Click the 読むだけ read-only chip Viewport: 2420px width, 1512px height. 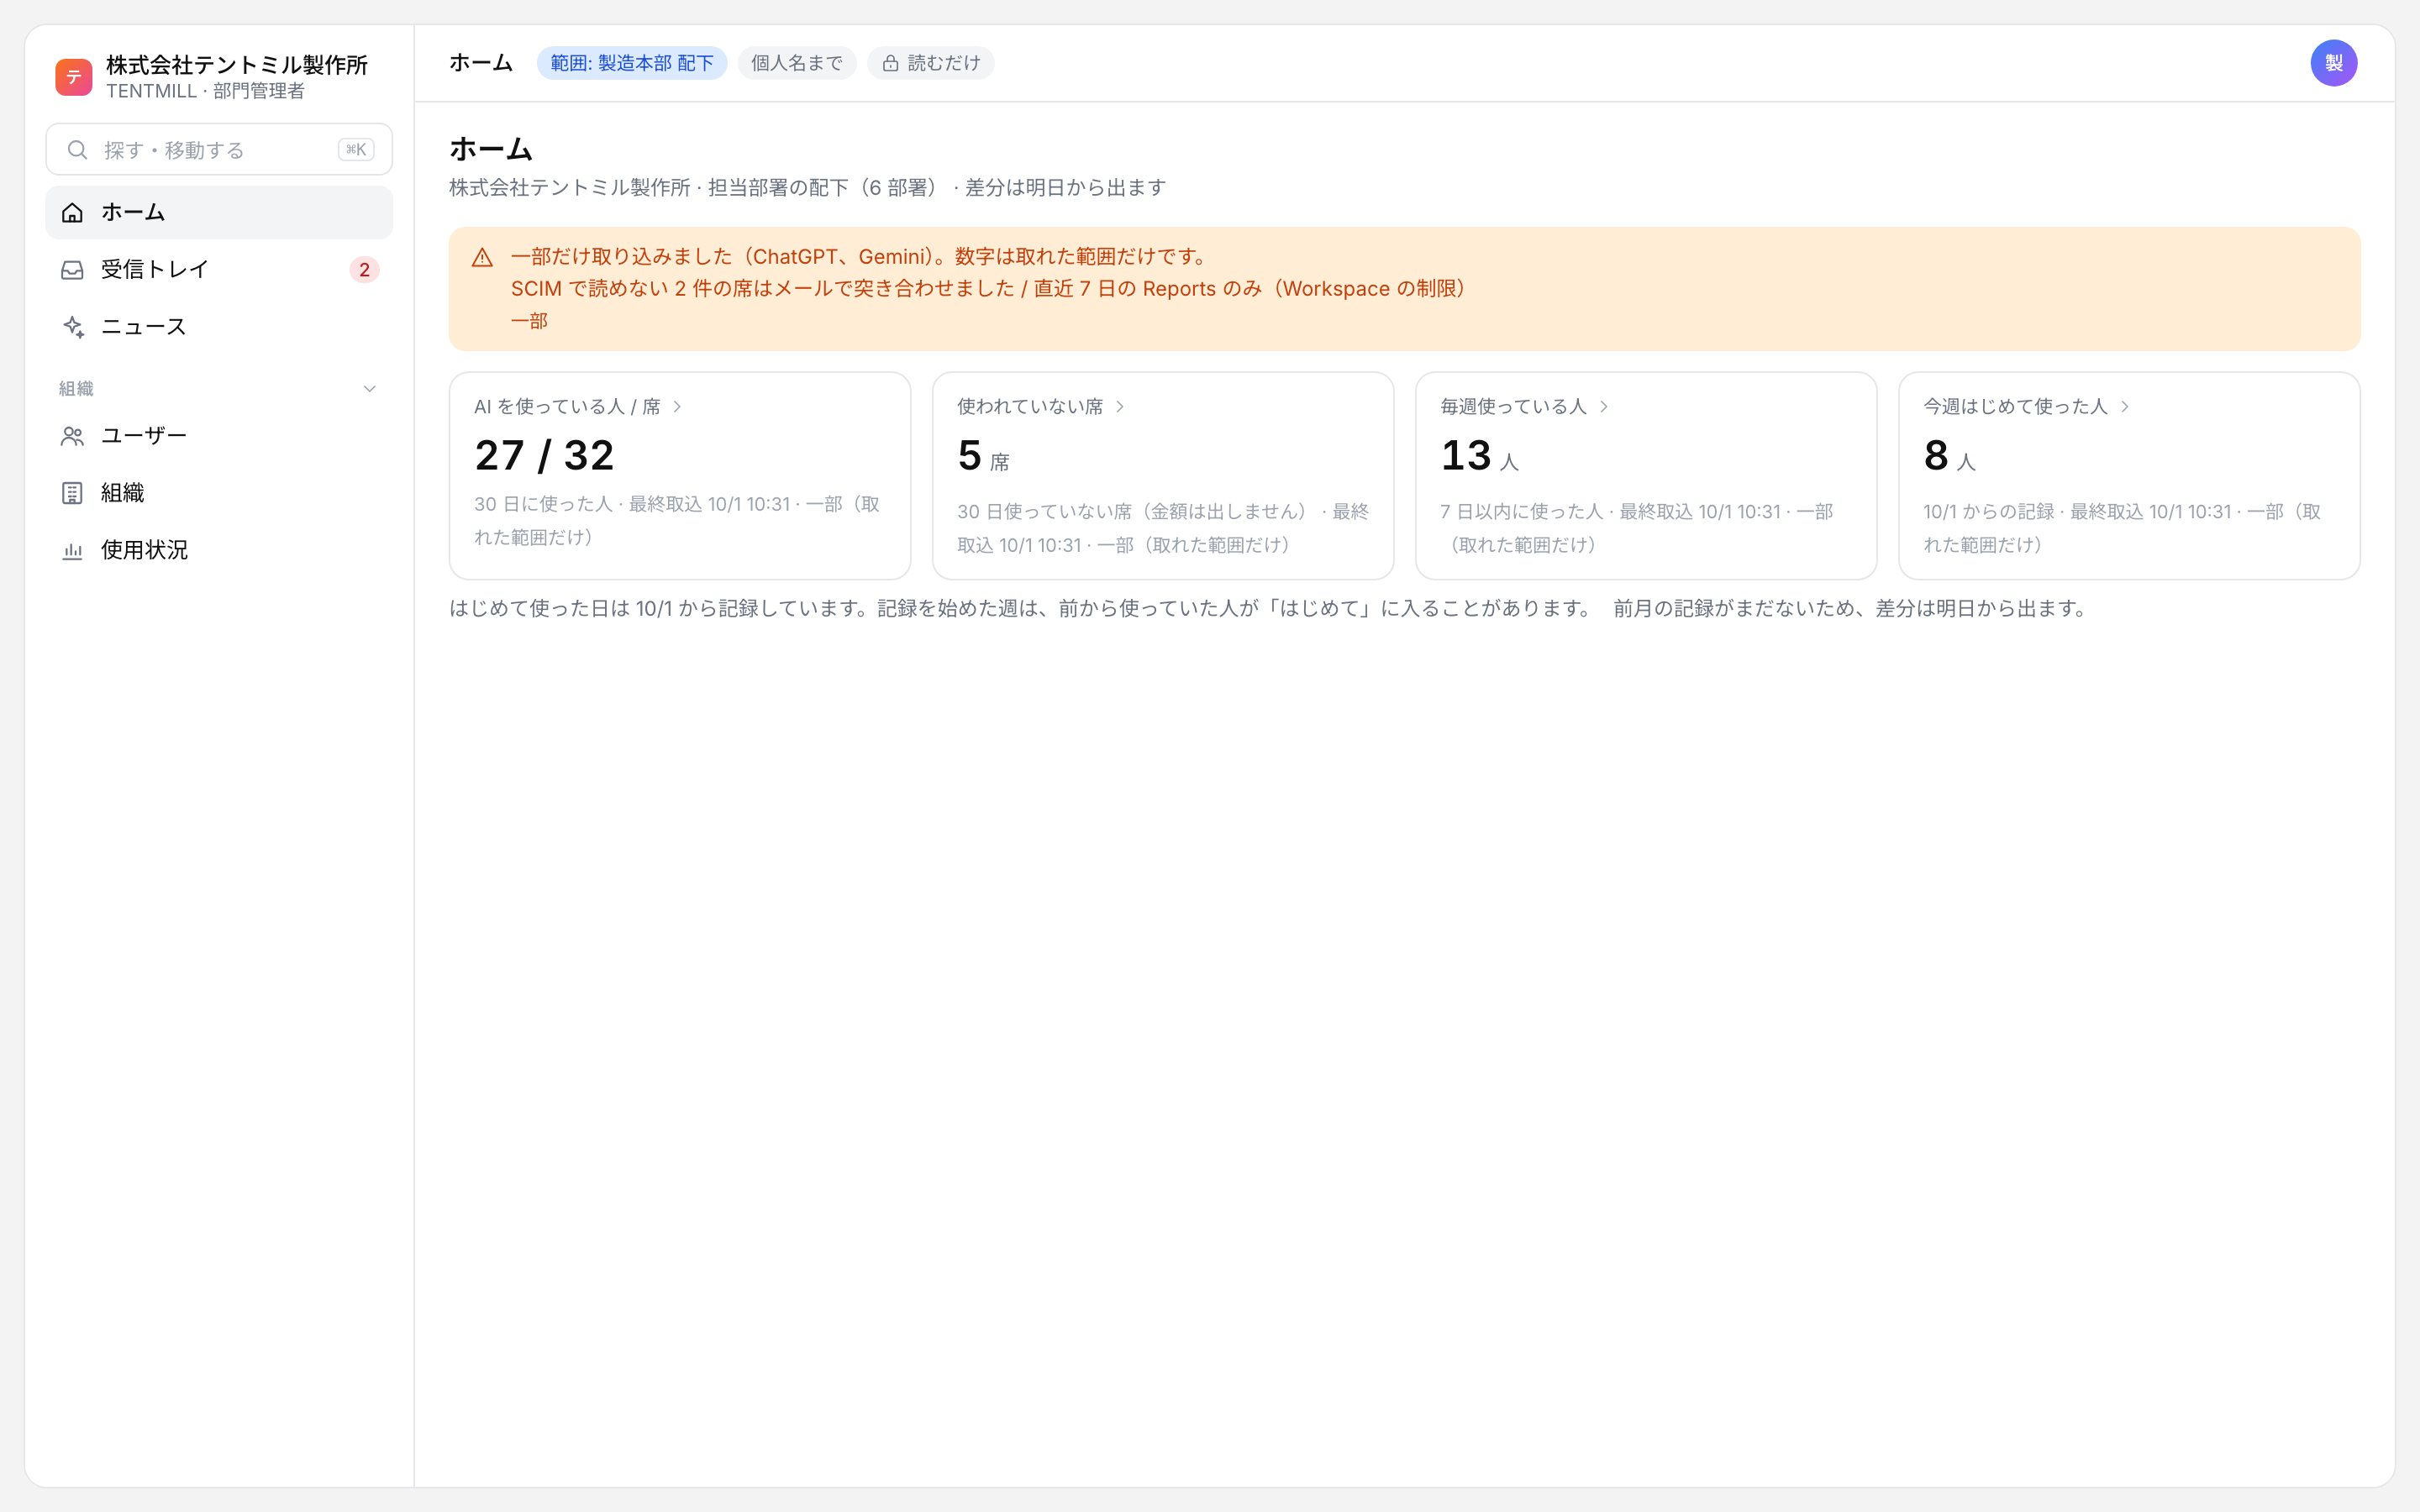point(931,63)
